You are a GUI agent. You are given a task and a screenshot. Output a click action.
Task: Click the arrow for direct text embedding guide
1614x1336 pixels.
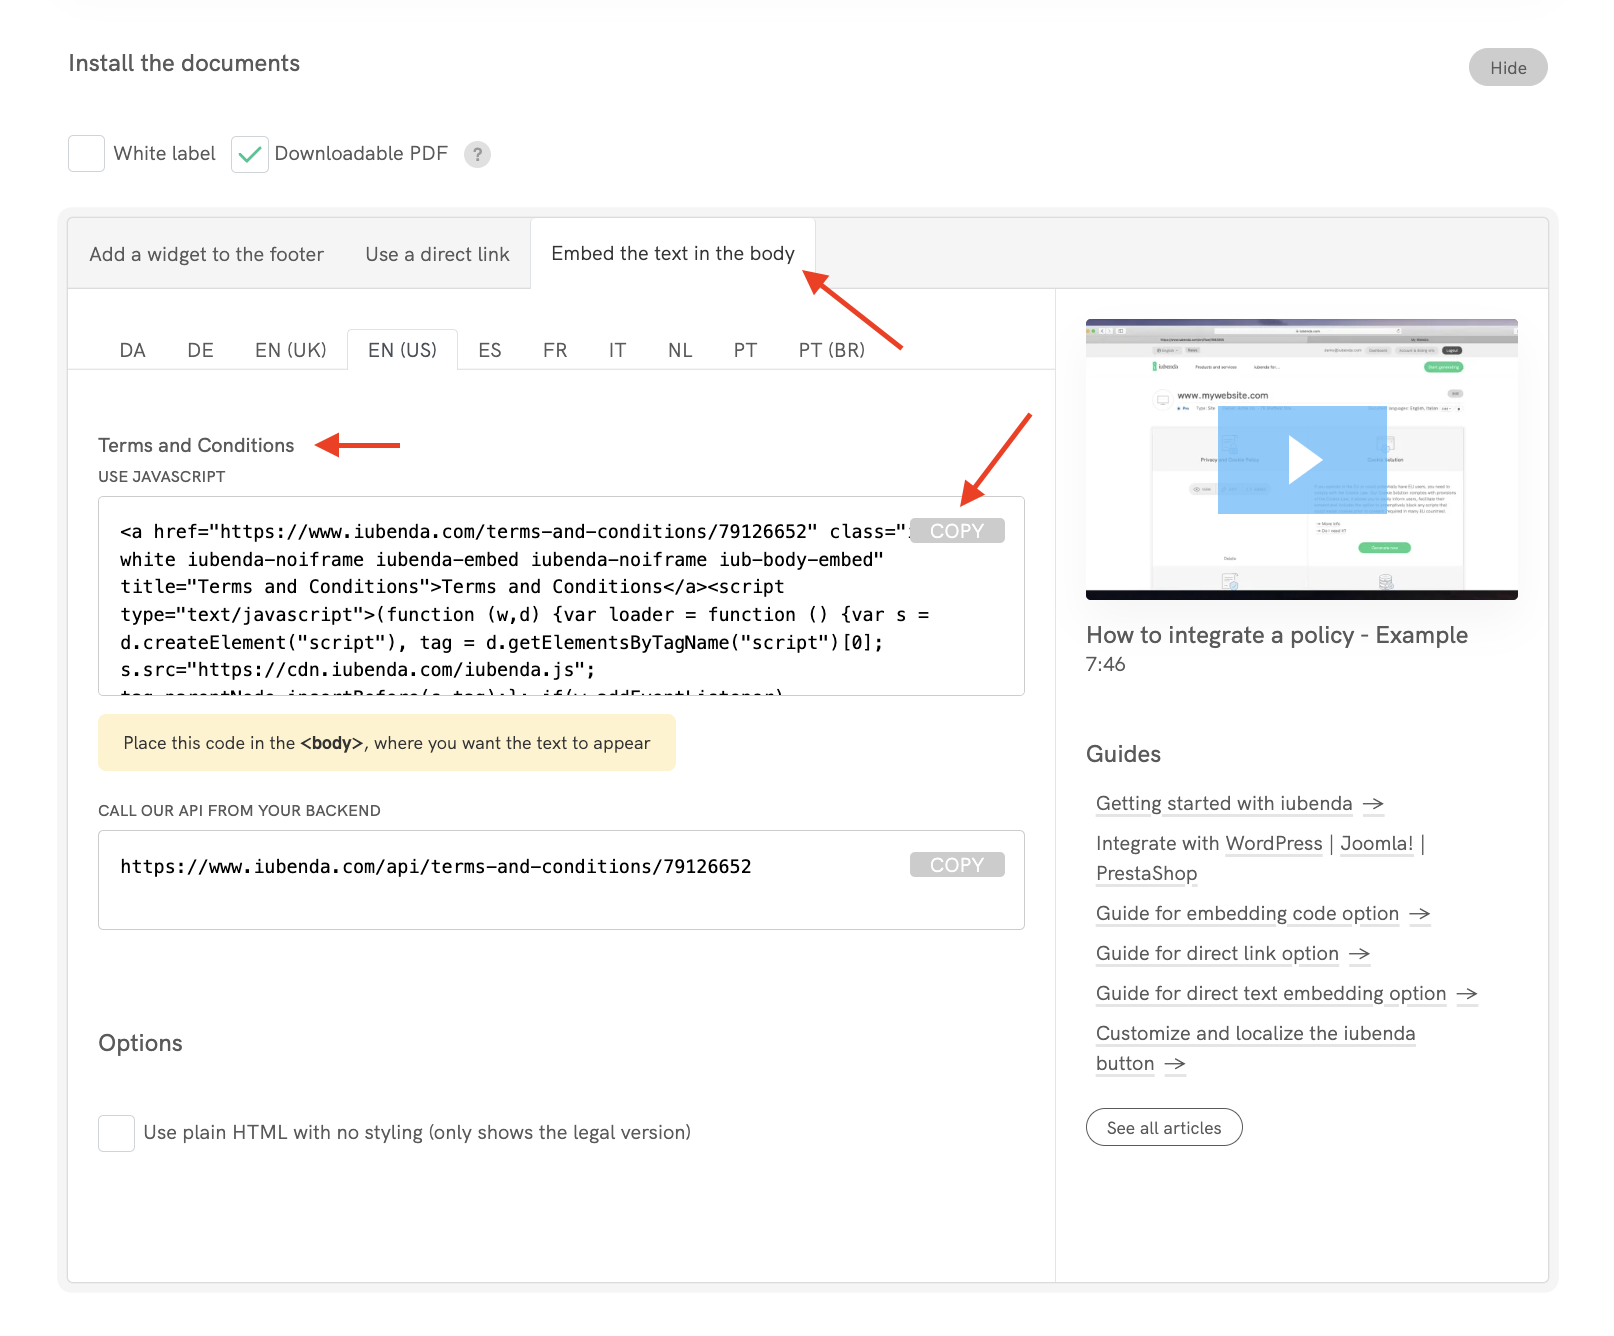pos(1468,994)
